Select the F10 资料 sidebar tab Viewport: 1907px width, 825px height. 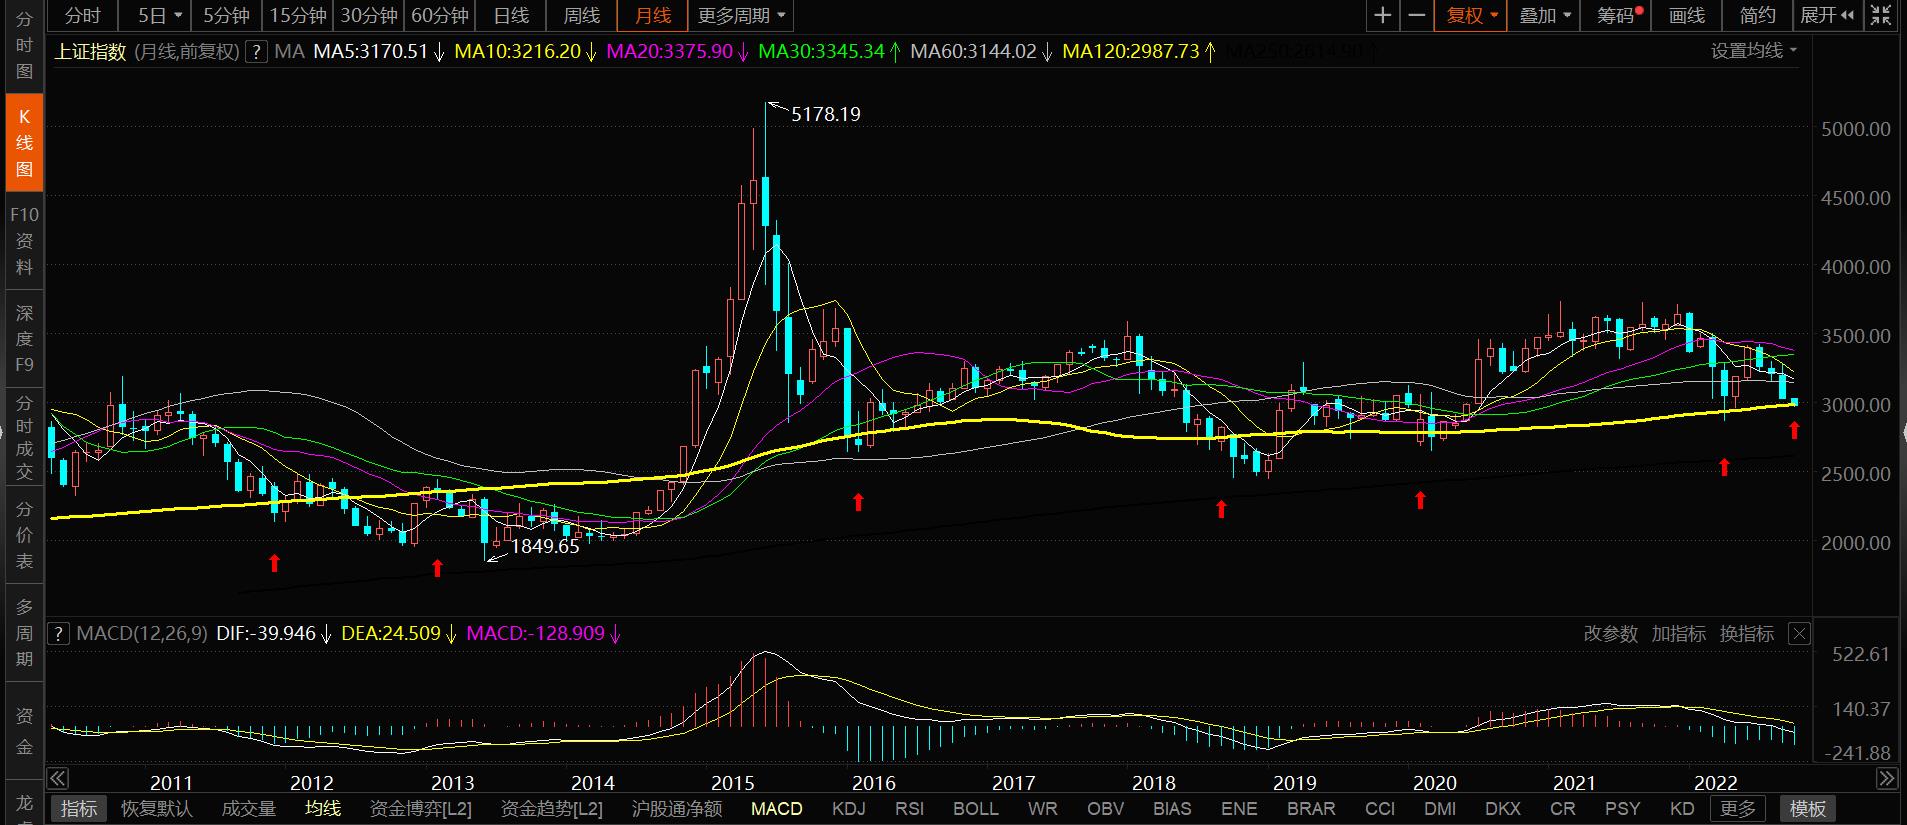[24, 240]
